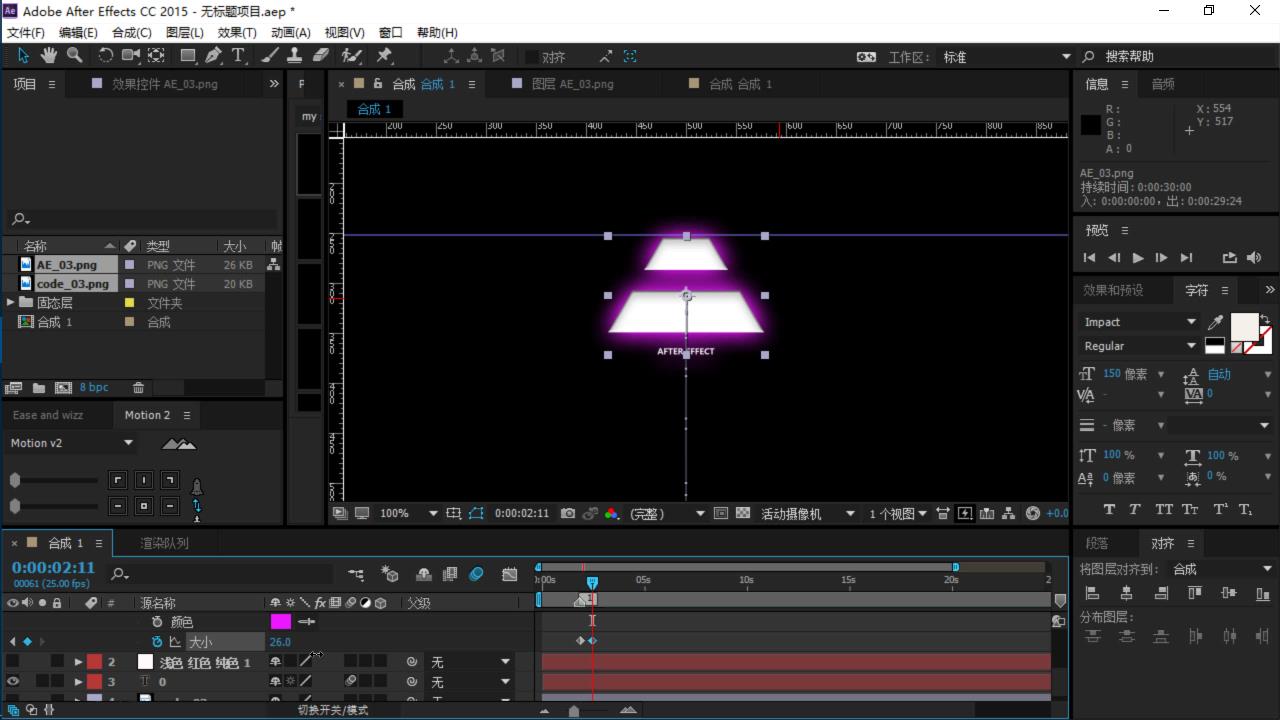
Task: Open the viewer 100% magnification dropdown
Action: [407, 513]
